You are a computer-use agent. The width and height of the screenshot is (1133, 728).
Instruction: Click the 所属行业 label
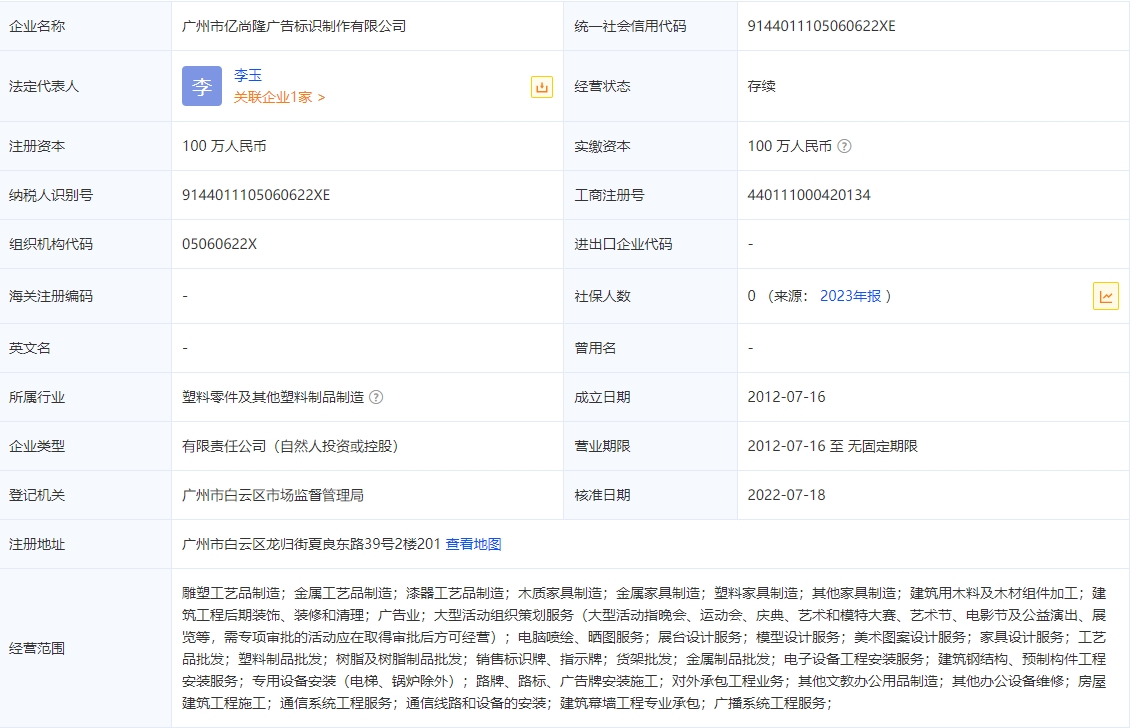click(x=37, y=397)
